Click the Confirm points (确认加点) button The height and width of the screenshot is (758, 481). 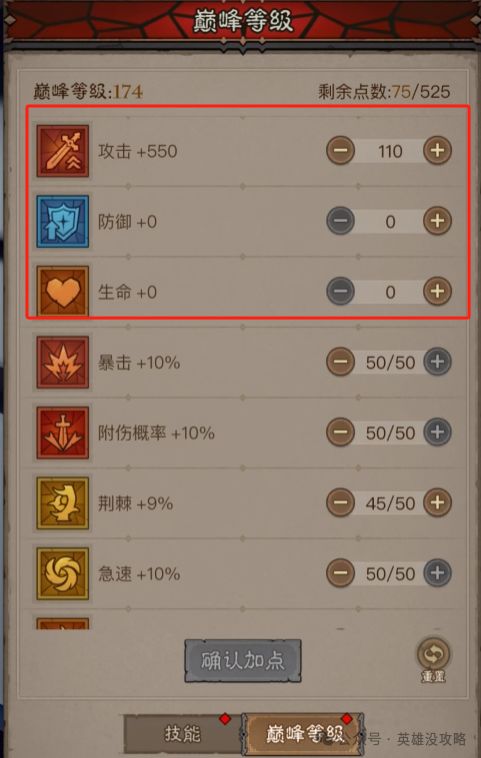(243, 661)
